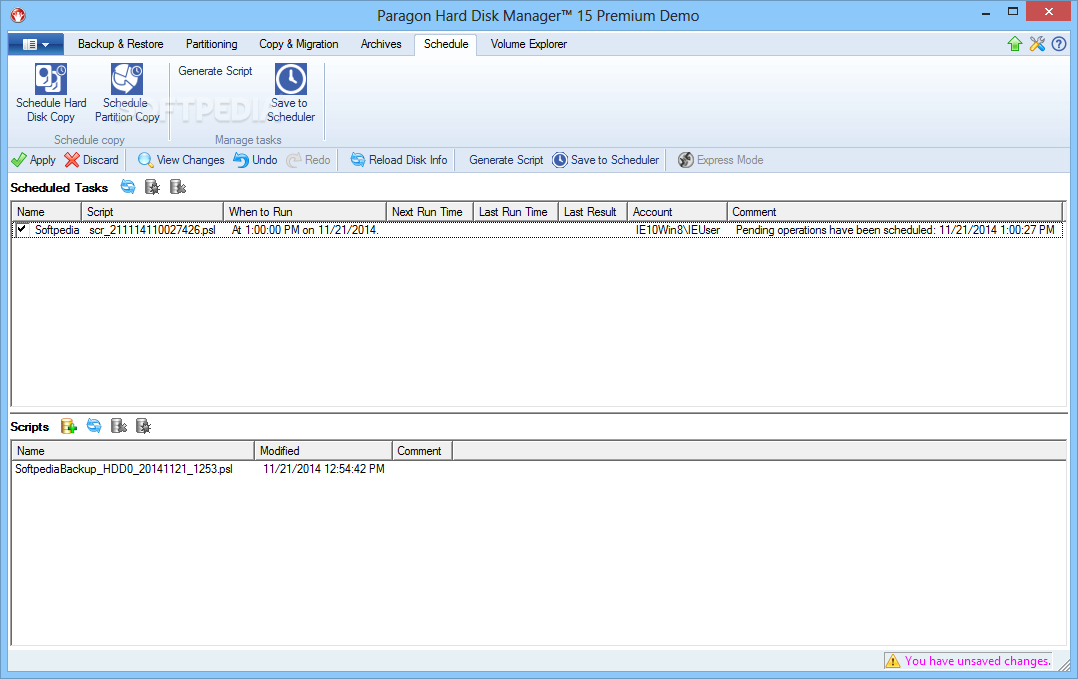1078x679 pixels.
Task: Open the Backup & Restore tab
Action: pos(120,44)
